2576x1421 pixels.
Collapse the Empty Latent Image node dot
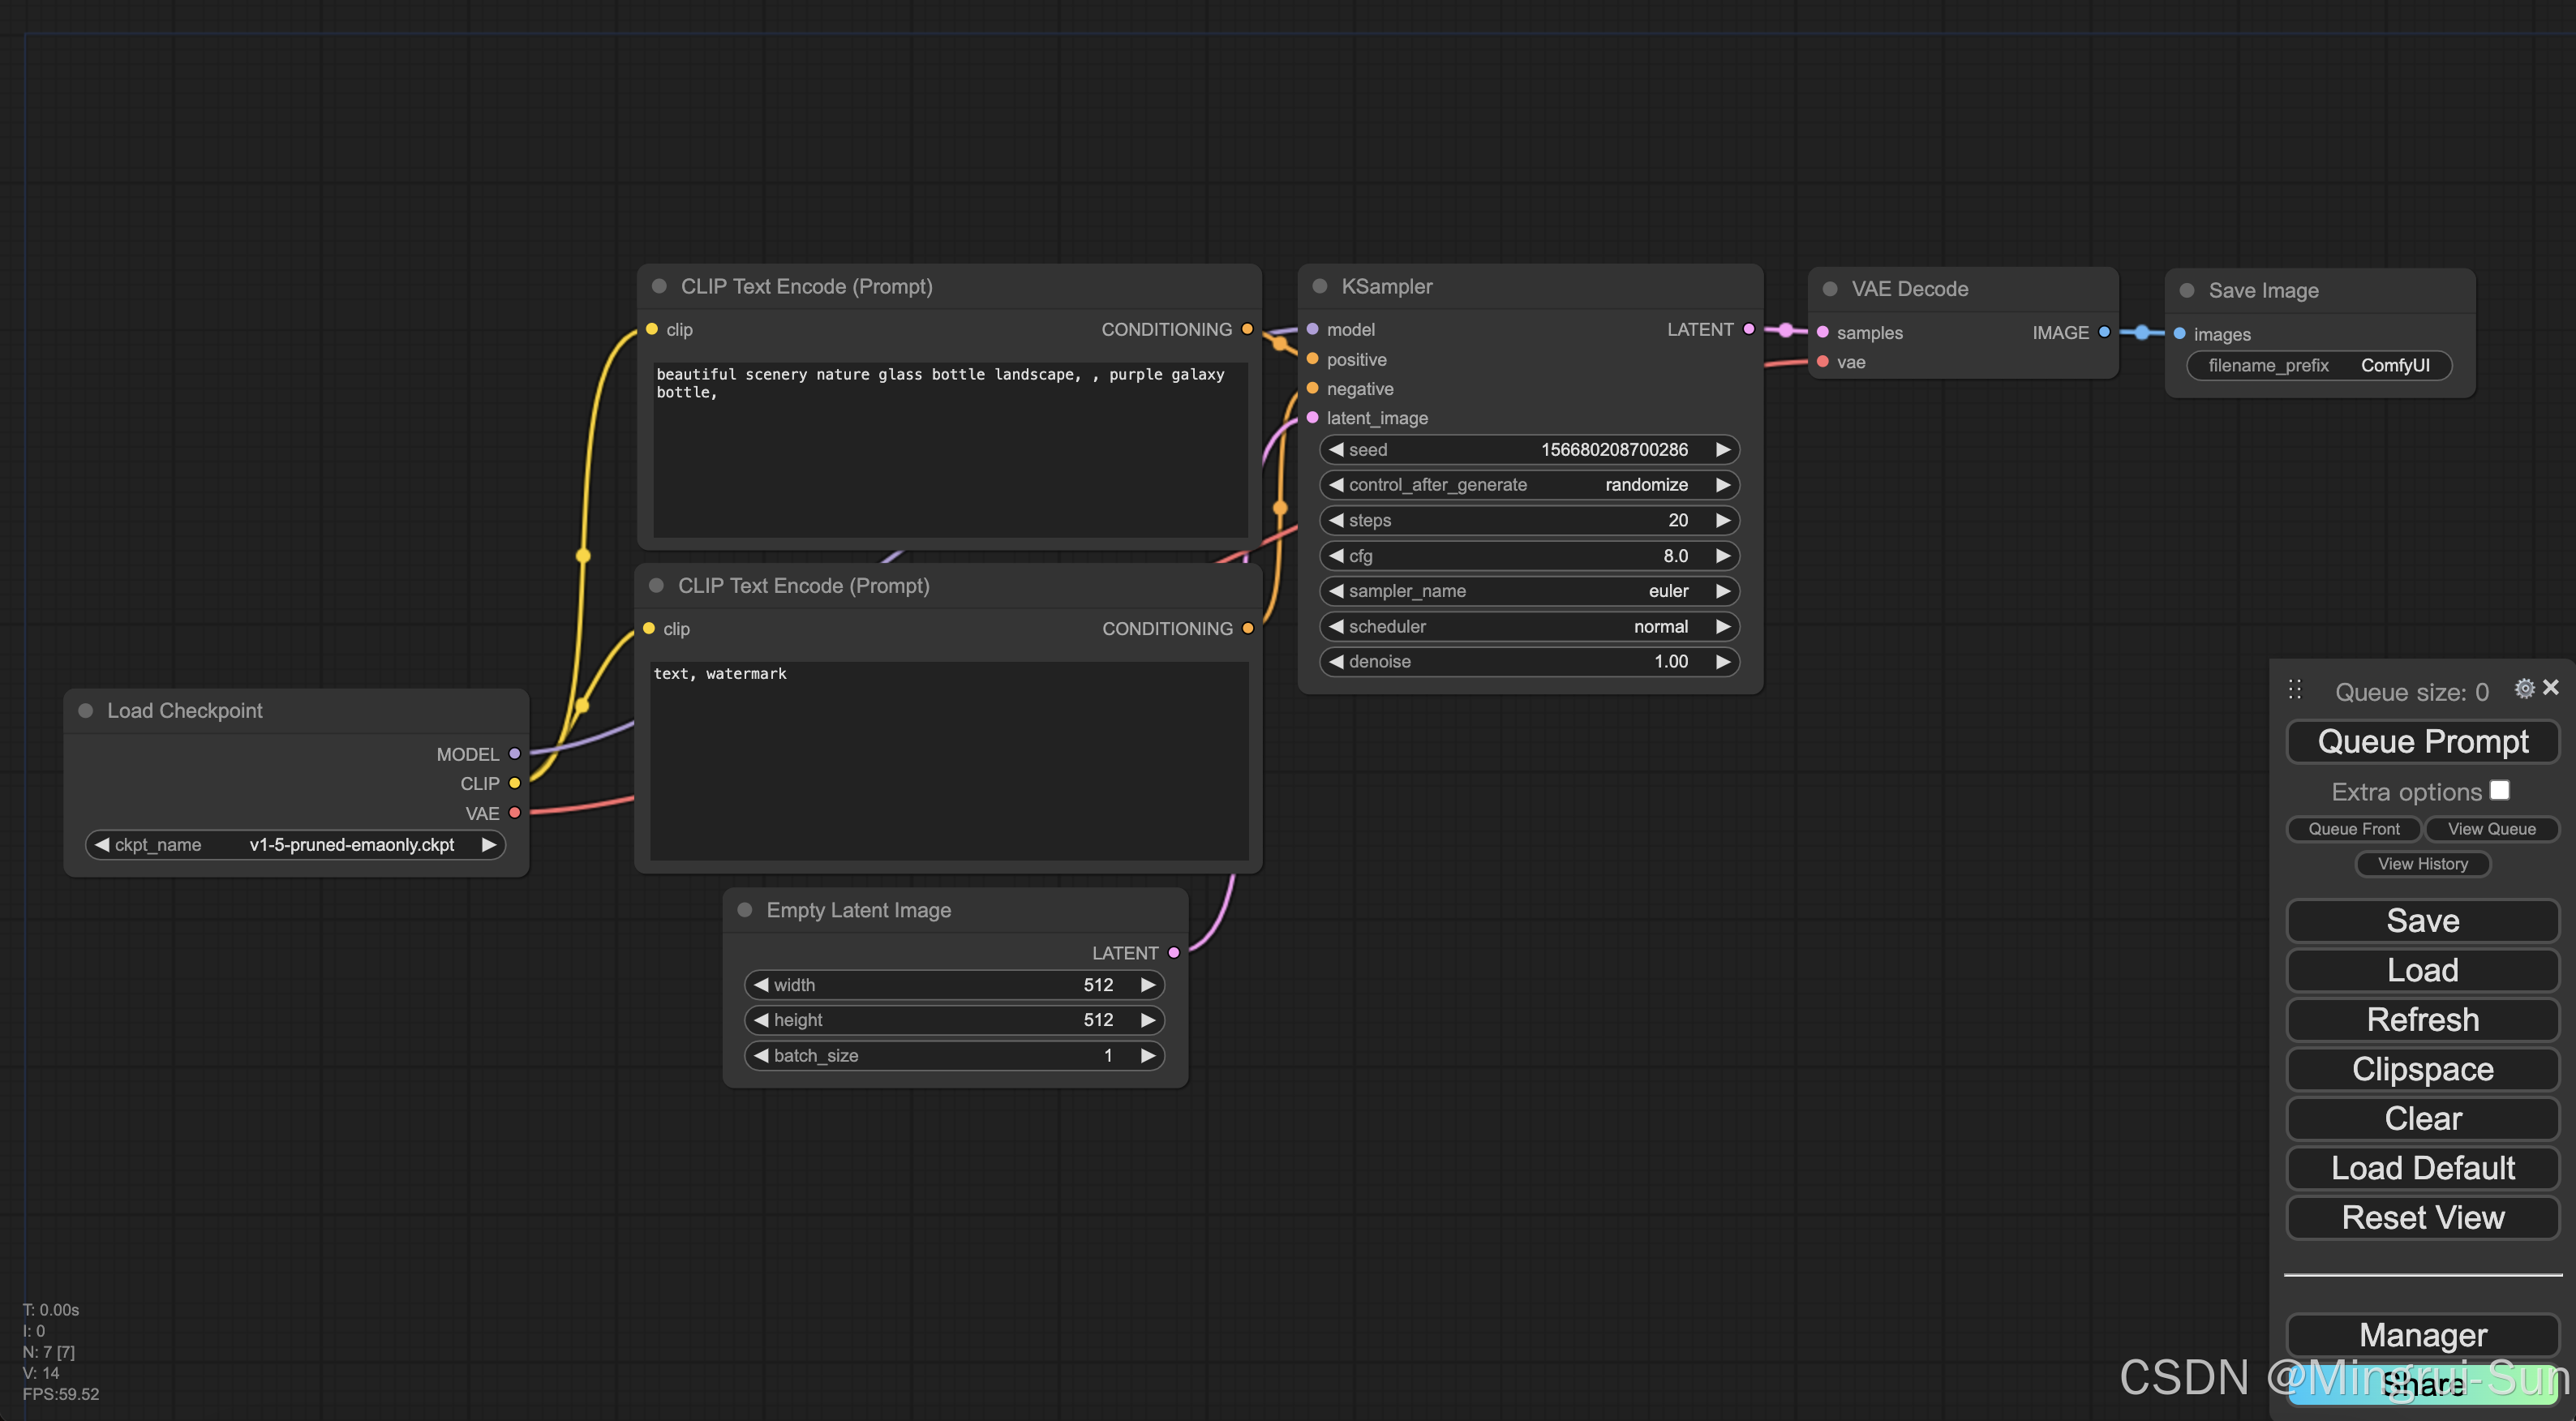(745, 909)
